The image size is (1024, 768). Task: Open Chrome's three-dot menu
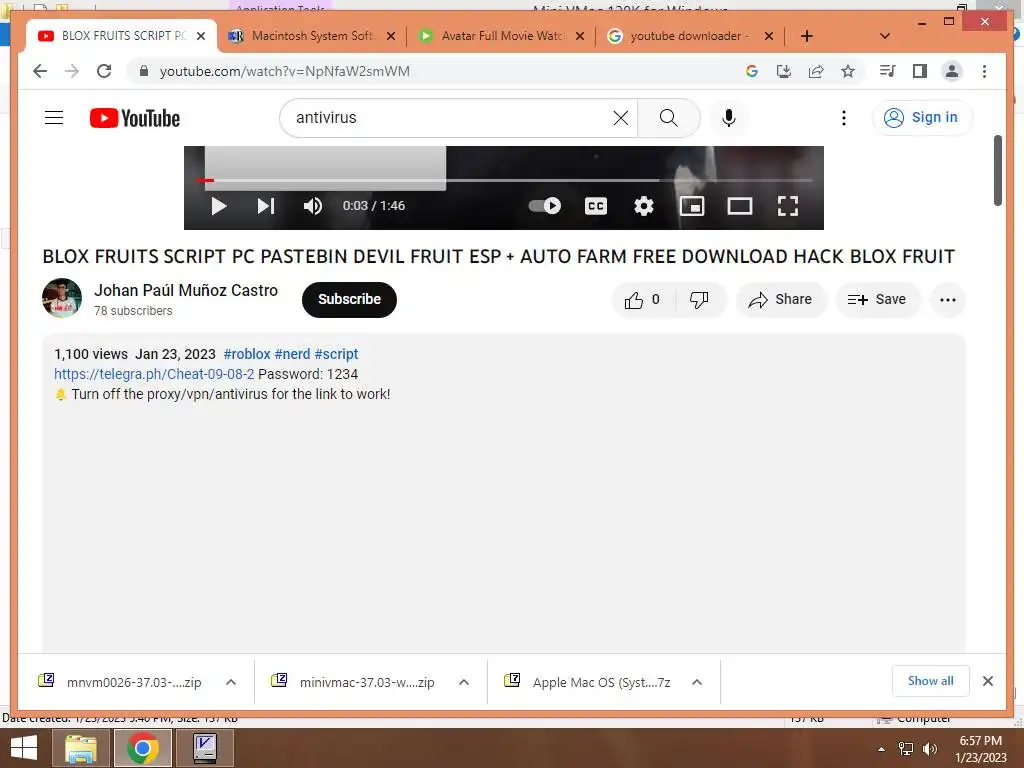(x=984, y=71)
